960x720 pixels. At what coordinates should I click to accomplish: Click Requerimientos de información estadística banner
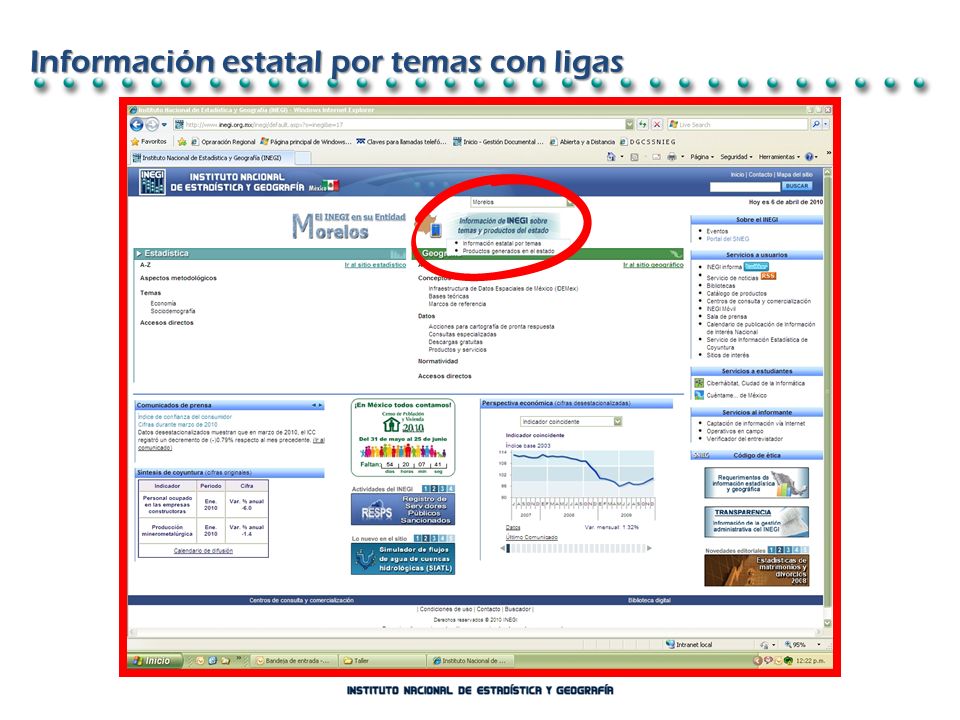(756, 482)
